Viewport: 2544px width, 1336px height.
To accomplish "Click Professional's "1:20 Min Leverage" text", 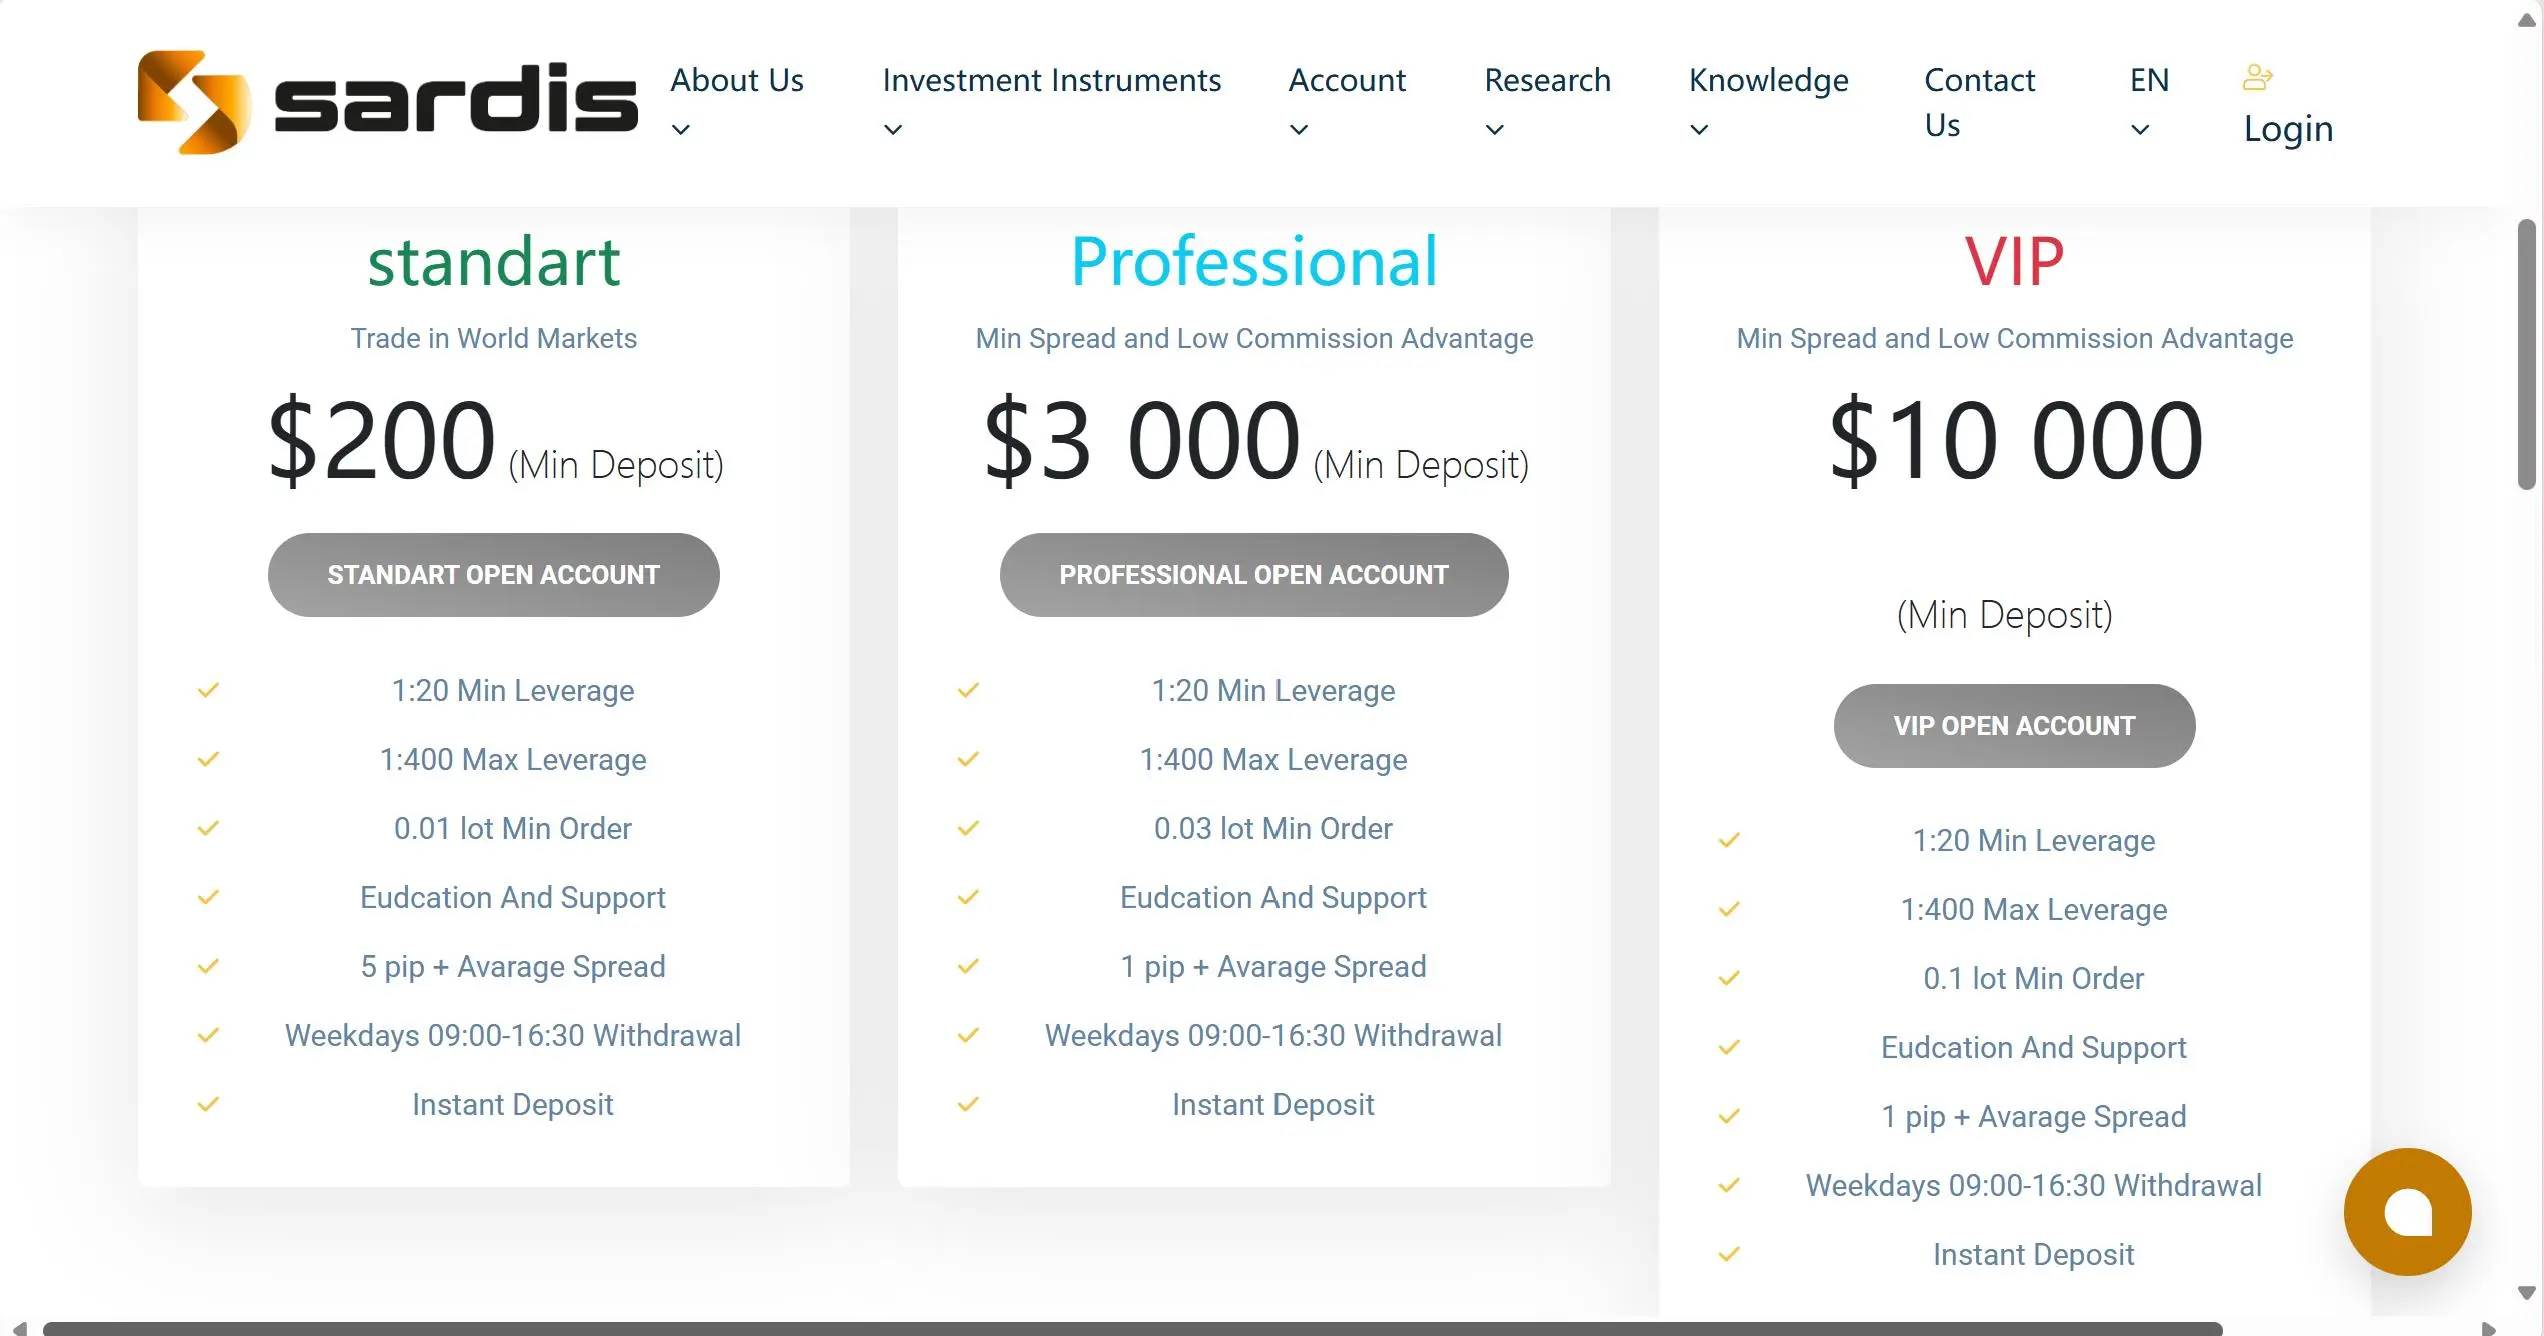I will 1273,691.
